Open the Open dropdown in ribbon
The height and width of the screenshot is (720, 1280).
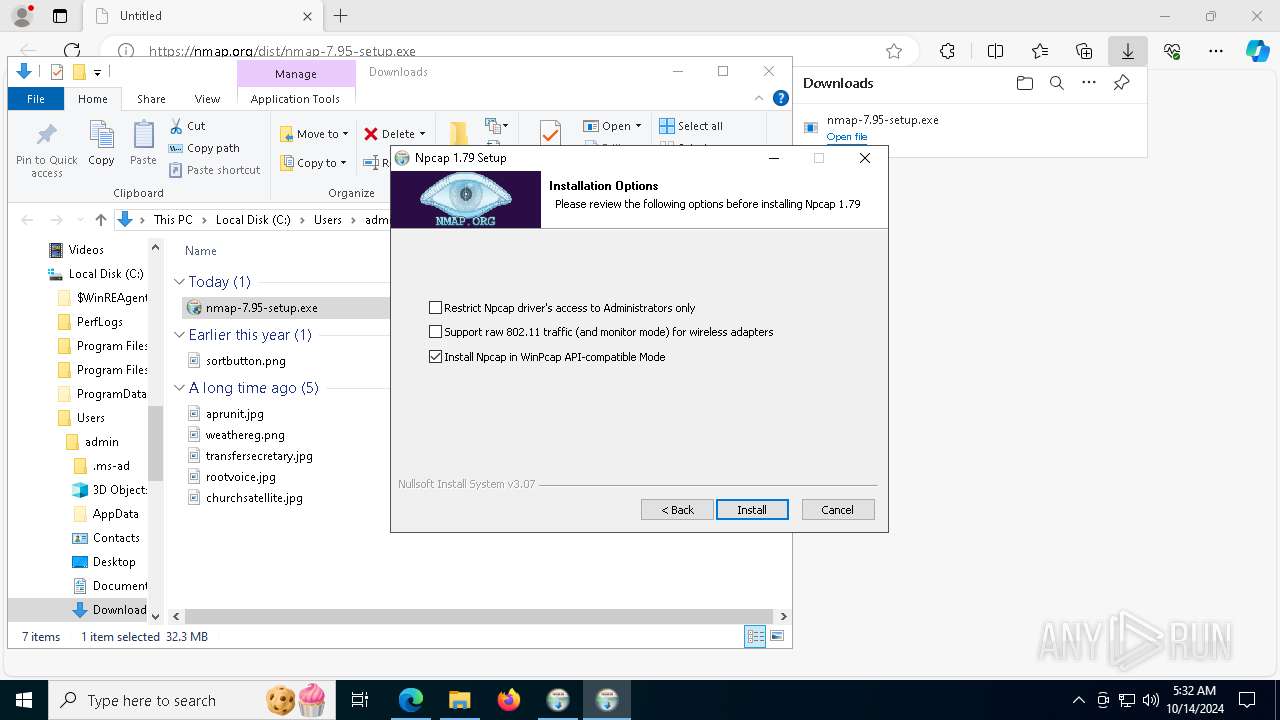coord(612,126)
